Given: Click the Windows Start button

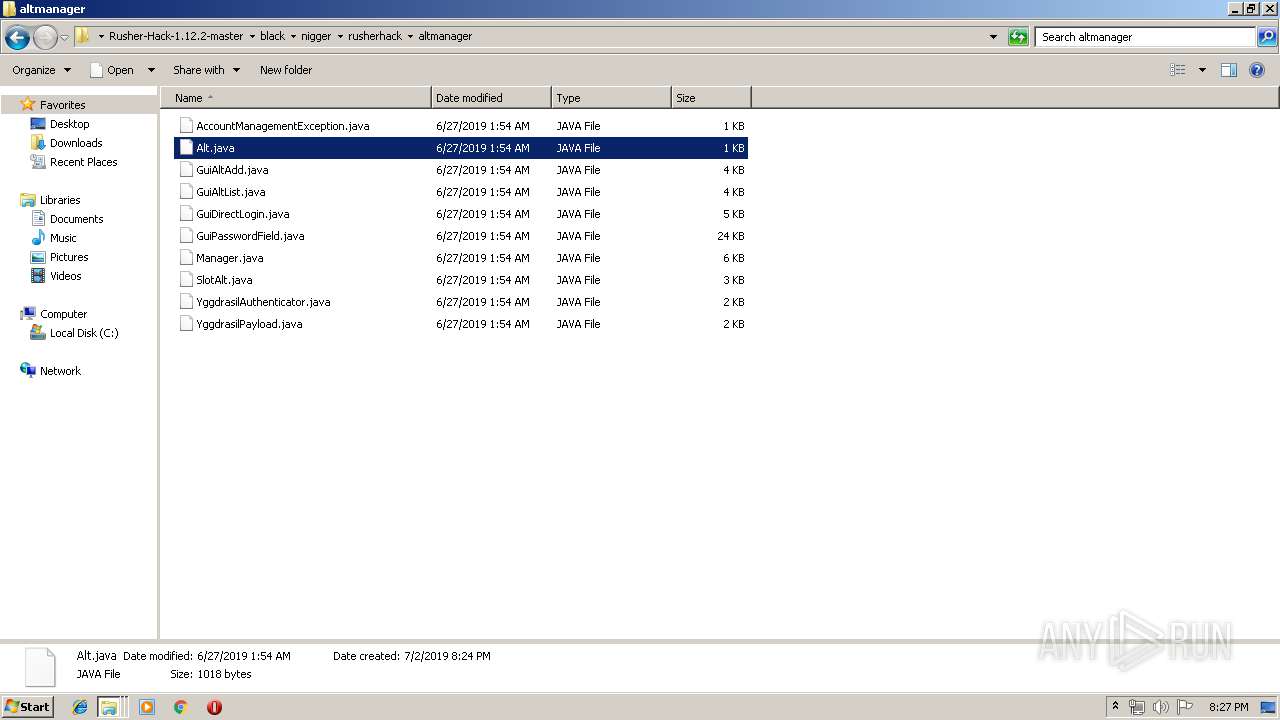Looking at the screenshot, I should [x=27, y=707].
